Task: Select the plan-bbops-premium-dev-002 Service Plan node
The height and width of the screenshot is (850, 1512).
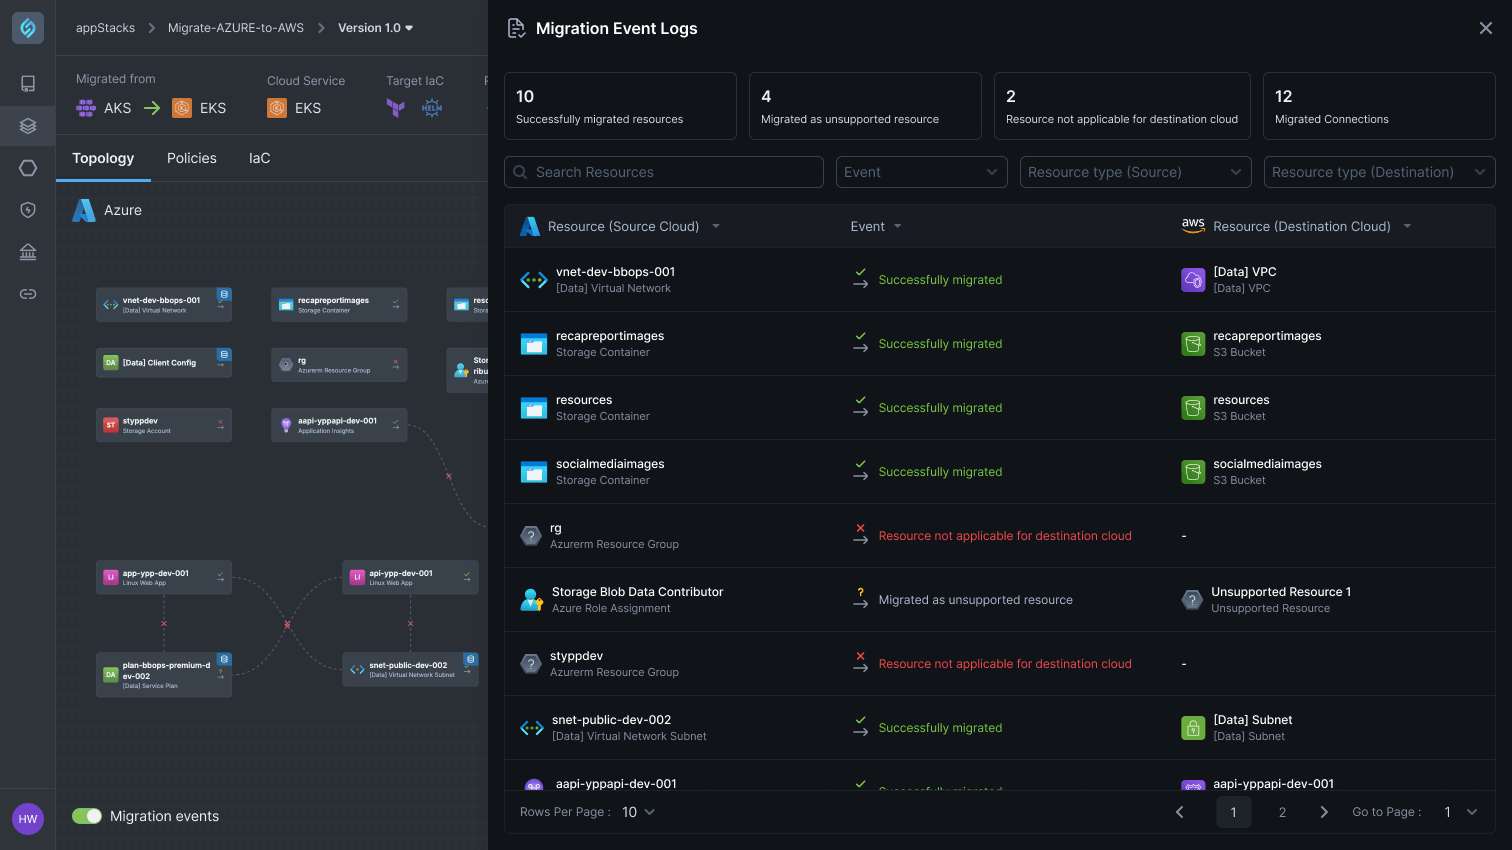Action: click(164, 675)
